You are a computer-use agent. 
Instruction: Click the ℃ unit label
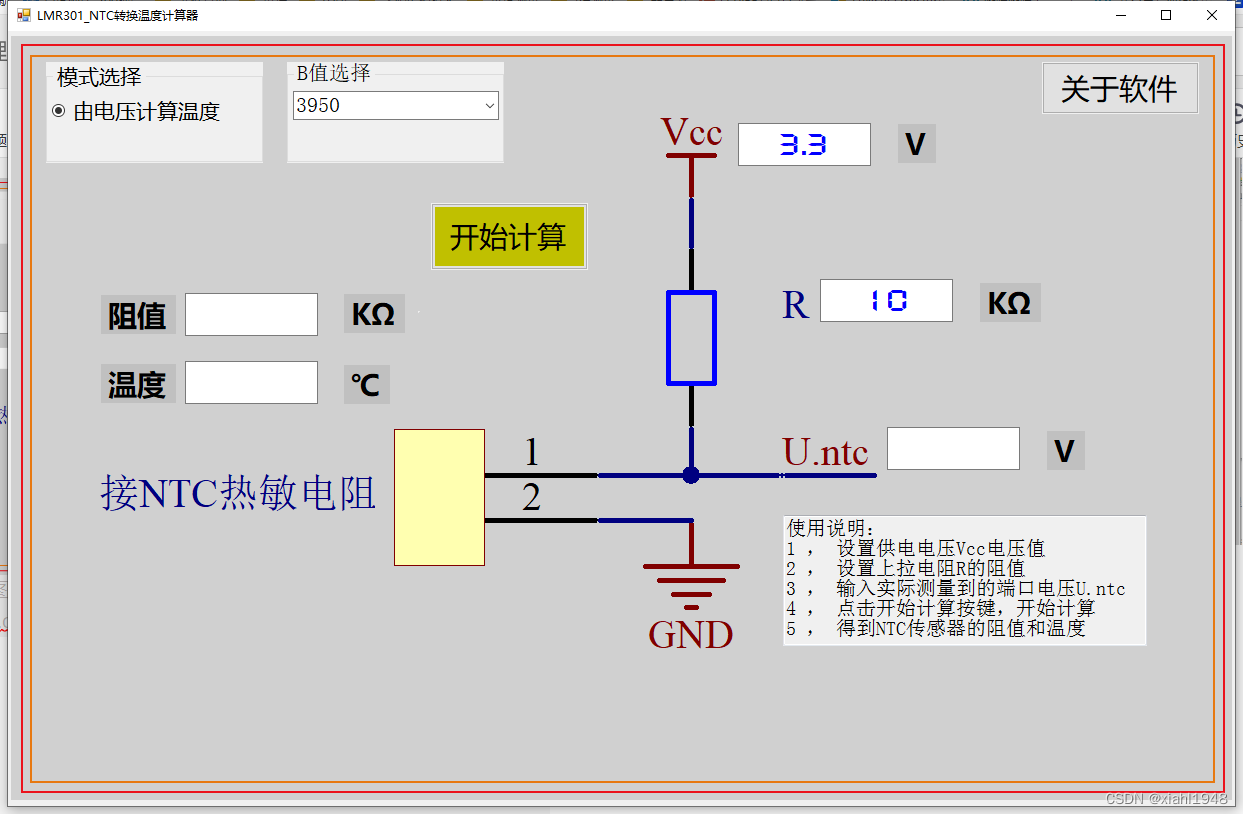(367, 384)
